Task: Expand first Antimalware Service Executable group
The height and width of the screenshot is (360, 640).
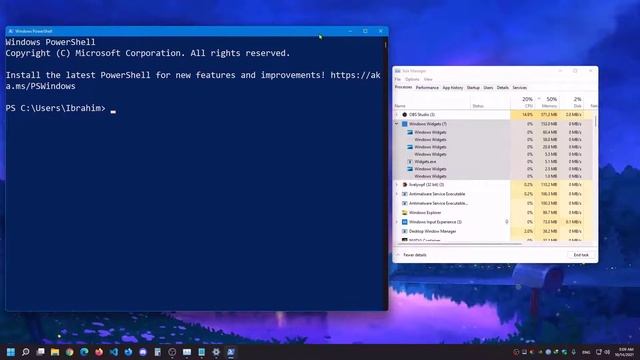Action: (x=397, y=194)
